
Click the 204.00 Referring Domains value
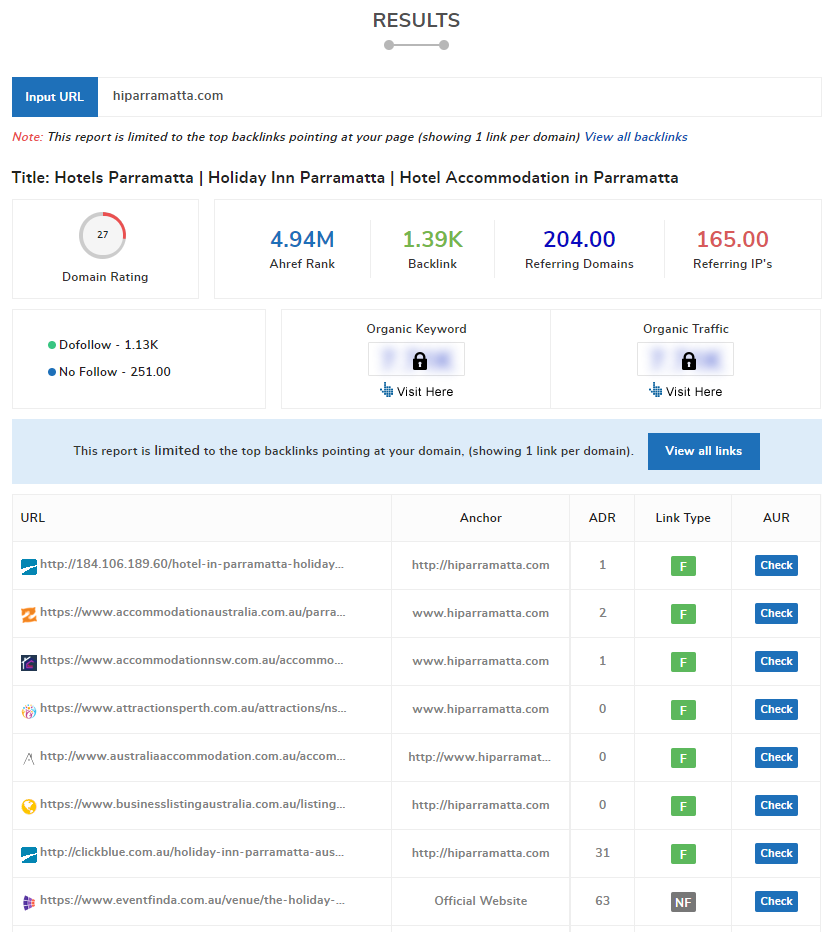coord(579,240)
